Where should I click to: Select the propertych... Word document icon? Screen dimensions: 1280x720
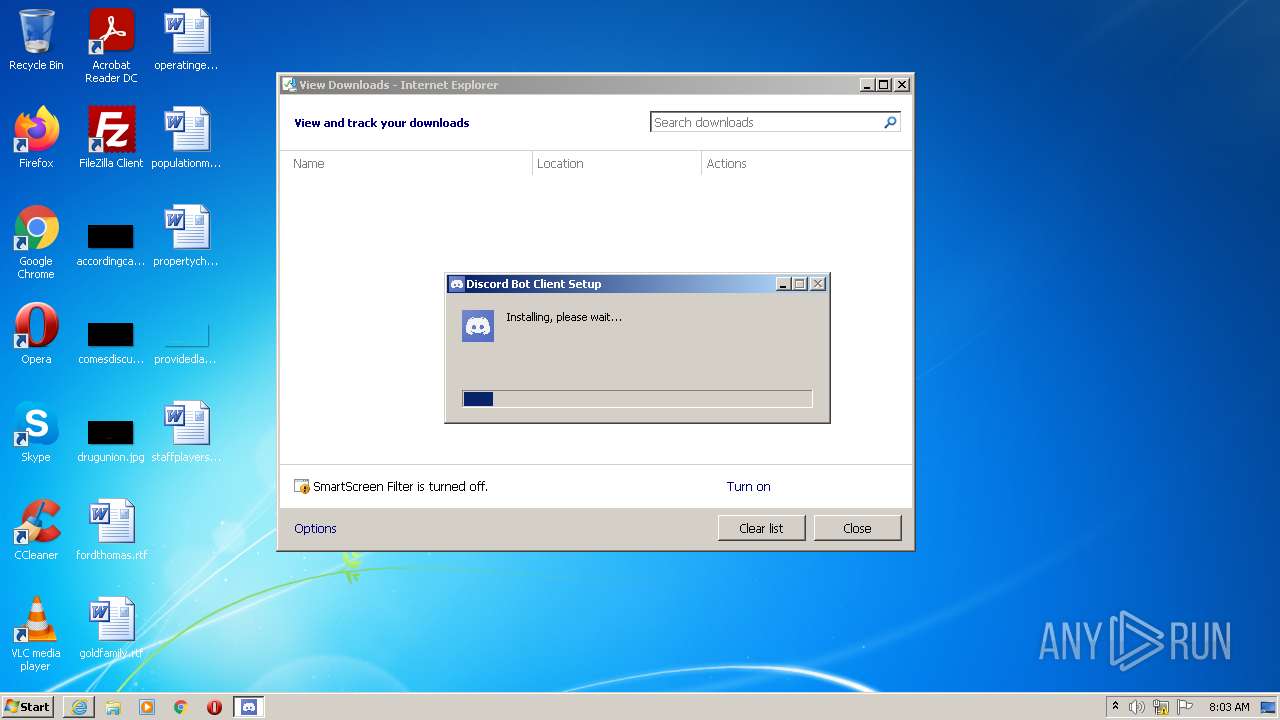186,237
